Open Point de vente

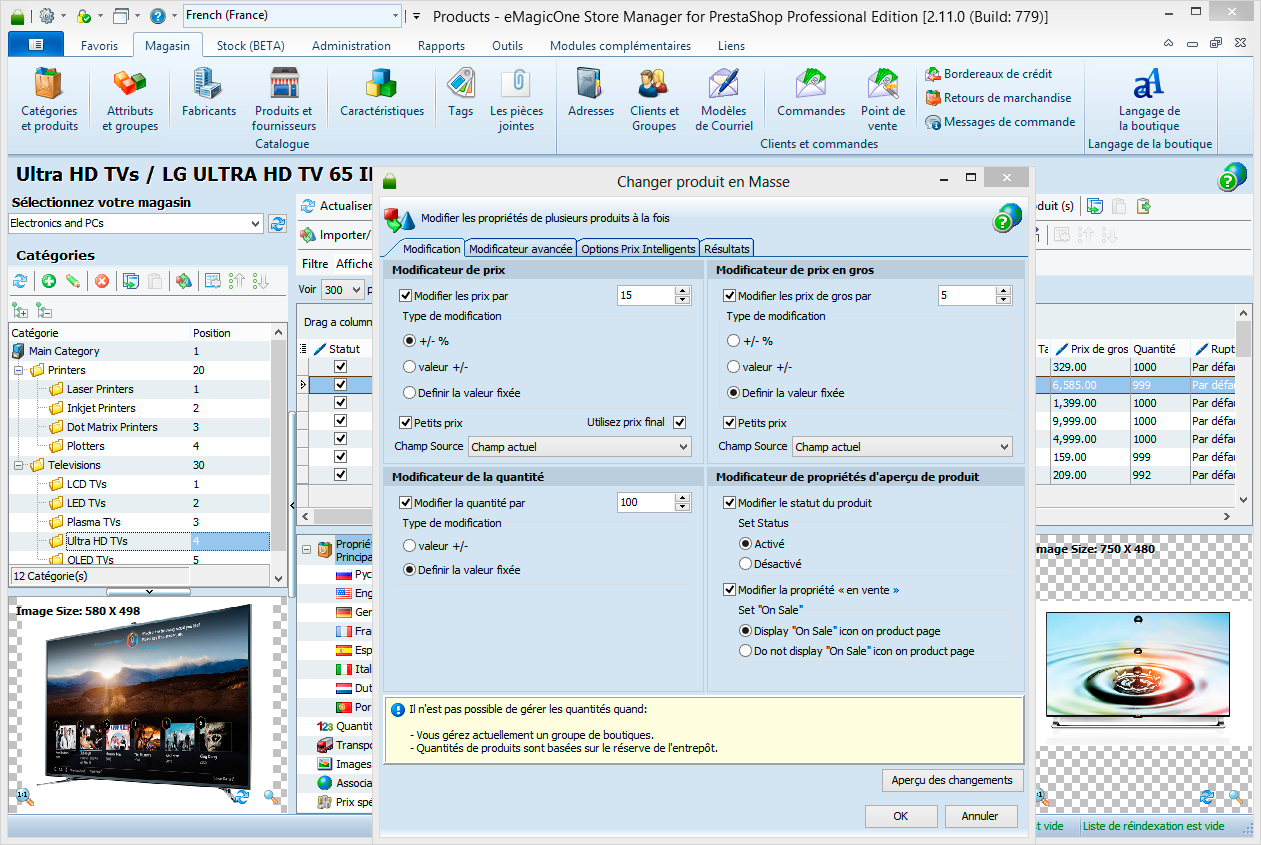[883, 99]
